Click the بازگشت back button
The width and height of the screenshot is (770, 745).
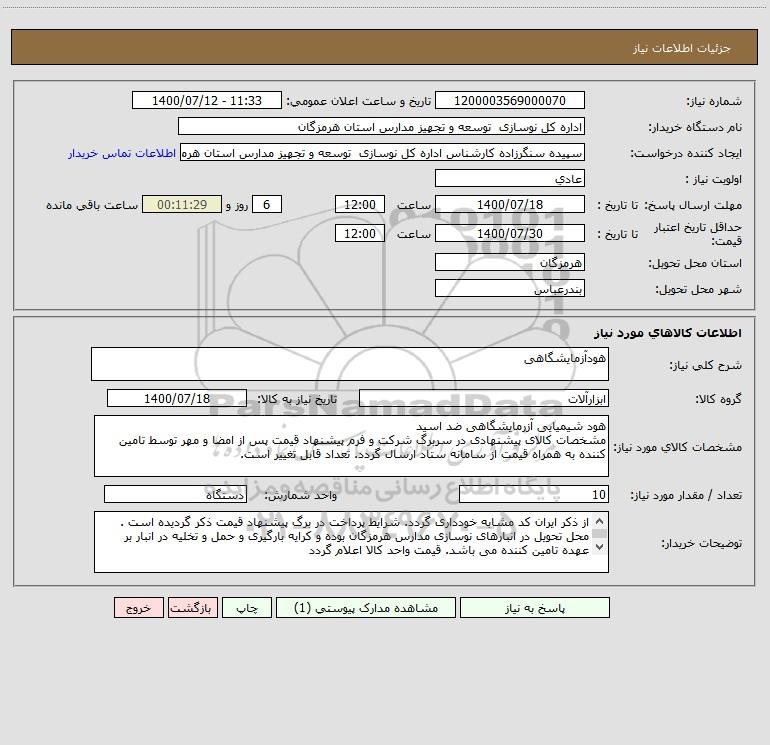tap(192, 607)
